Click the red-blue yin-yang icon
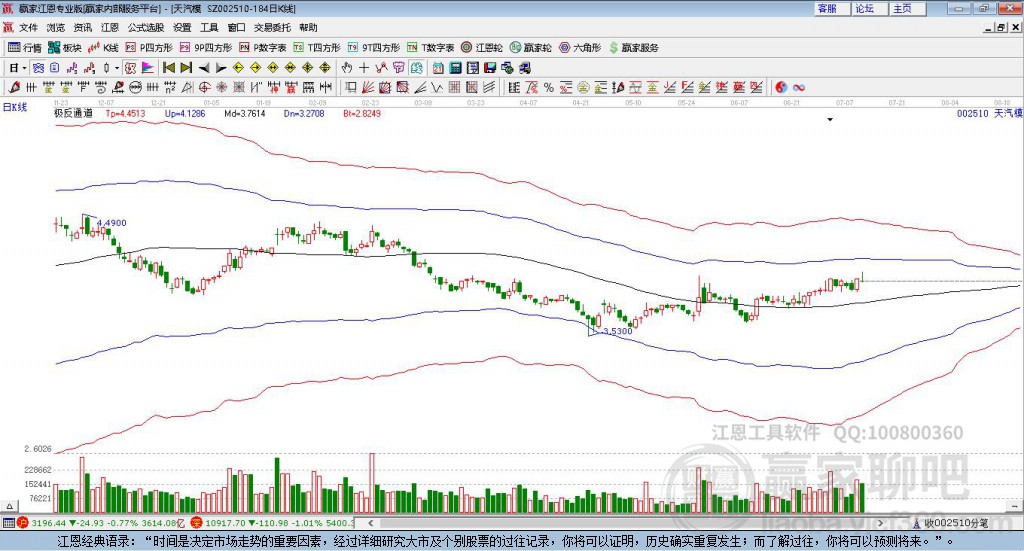This screenshot has height=551, width=1024. tap(780, 87)
